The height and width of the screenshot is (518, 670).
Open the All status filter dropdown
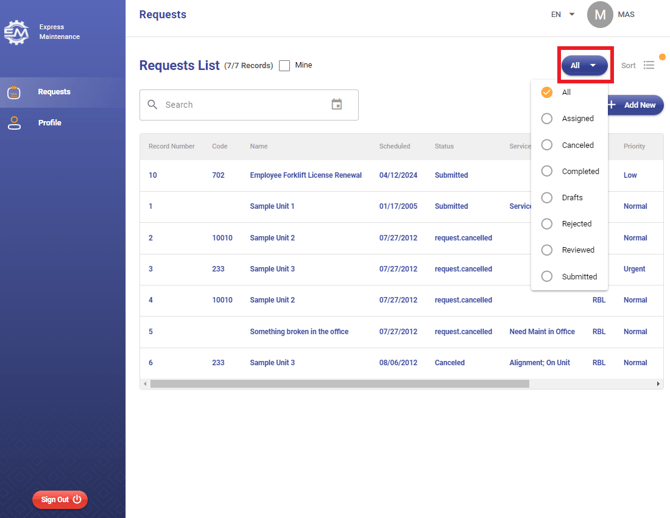(x=584, y=66)
